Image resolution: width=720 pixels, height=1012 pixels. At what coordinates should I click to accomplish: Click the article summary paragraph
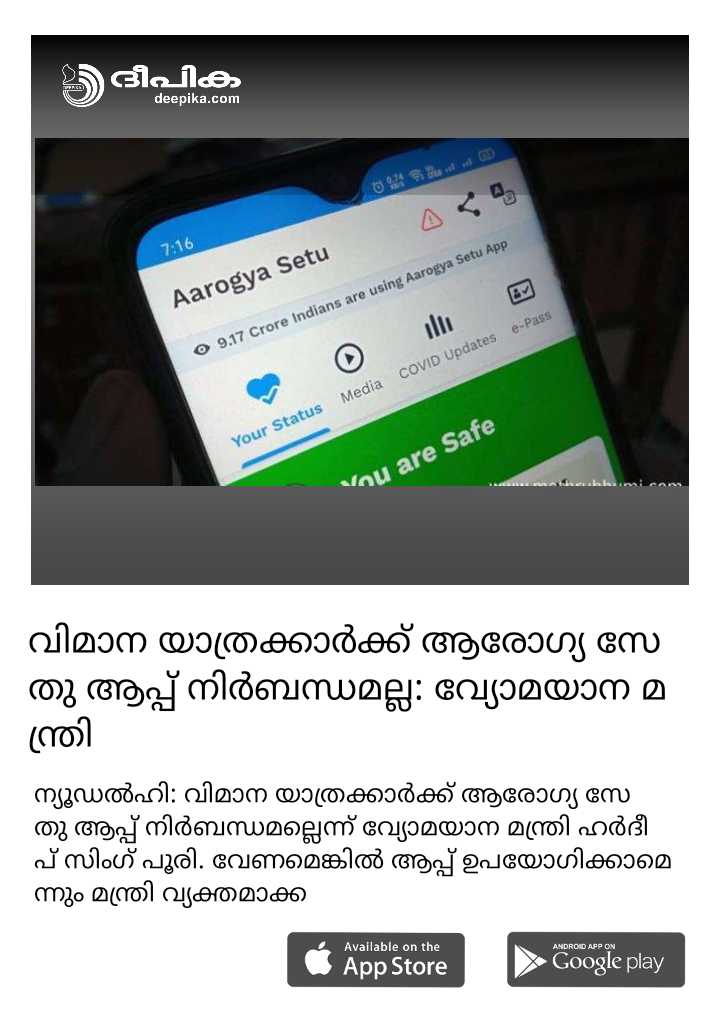point(353,844)
